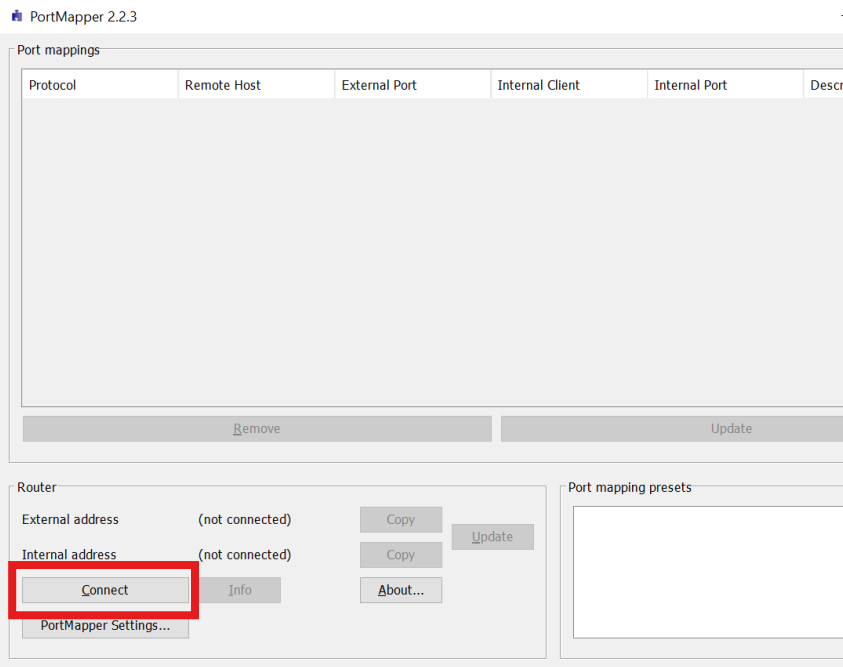The height and width of the screenshot is (667, 843).
Task: Click the Connect button in Router panel
Action: coord(105,590)
